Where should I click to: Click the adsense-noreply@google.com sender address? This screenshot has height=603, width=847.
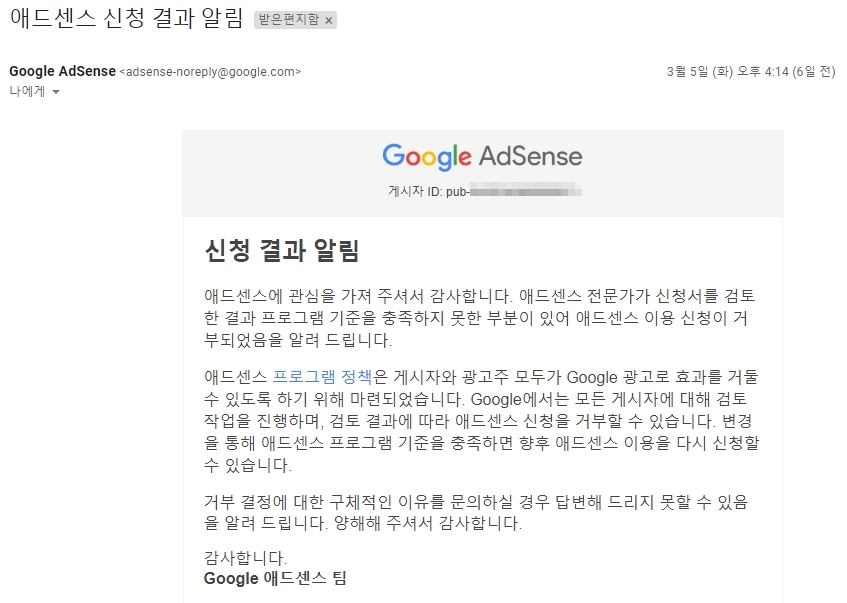209,72
